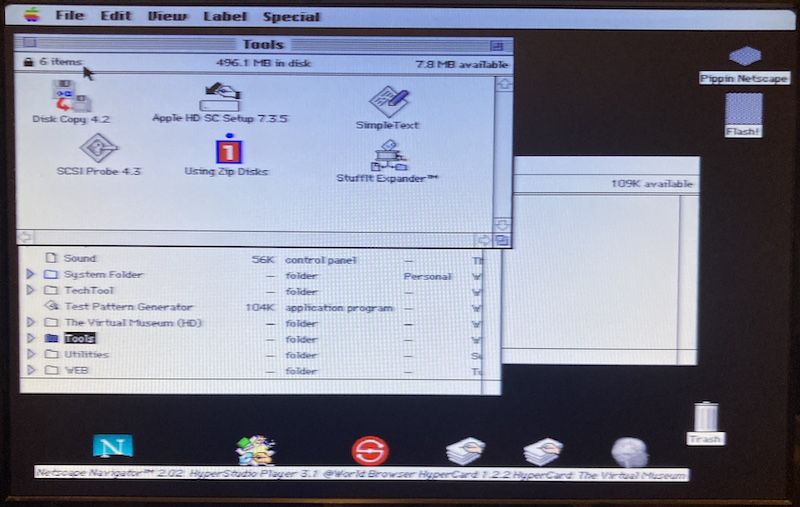Expand The Virtual Museum (HD) disclosure triangle

(x=31, y=322)
